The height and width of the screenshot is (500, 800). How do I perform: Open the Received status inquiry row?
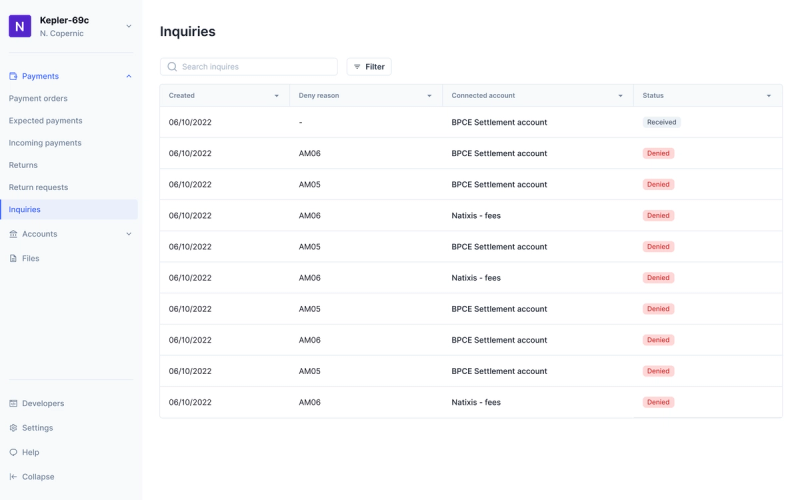point(470,122)
